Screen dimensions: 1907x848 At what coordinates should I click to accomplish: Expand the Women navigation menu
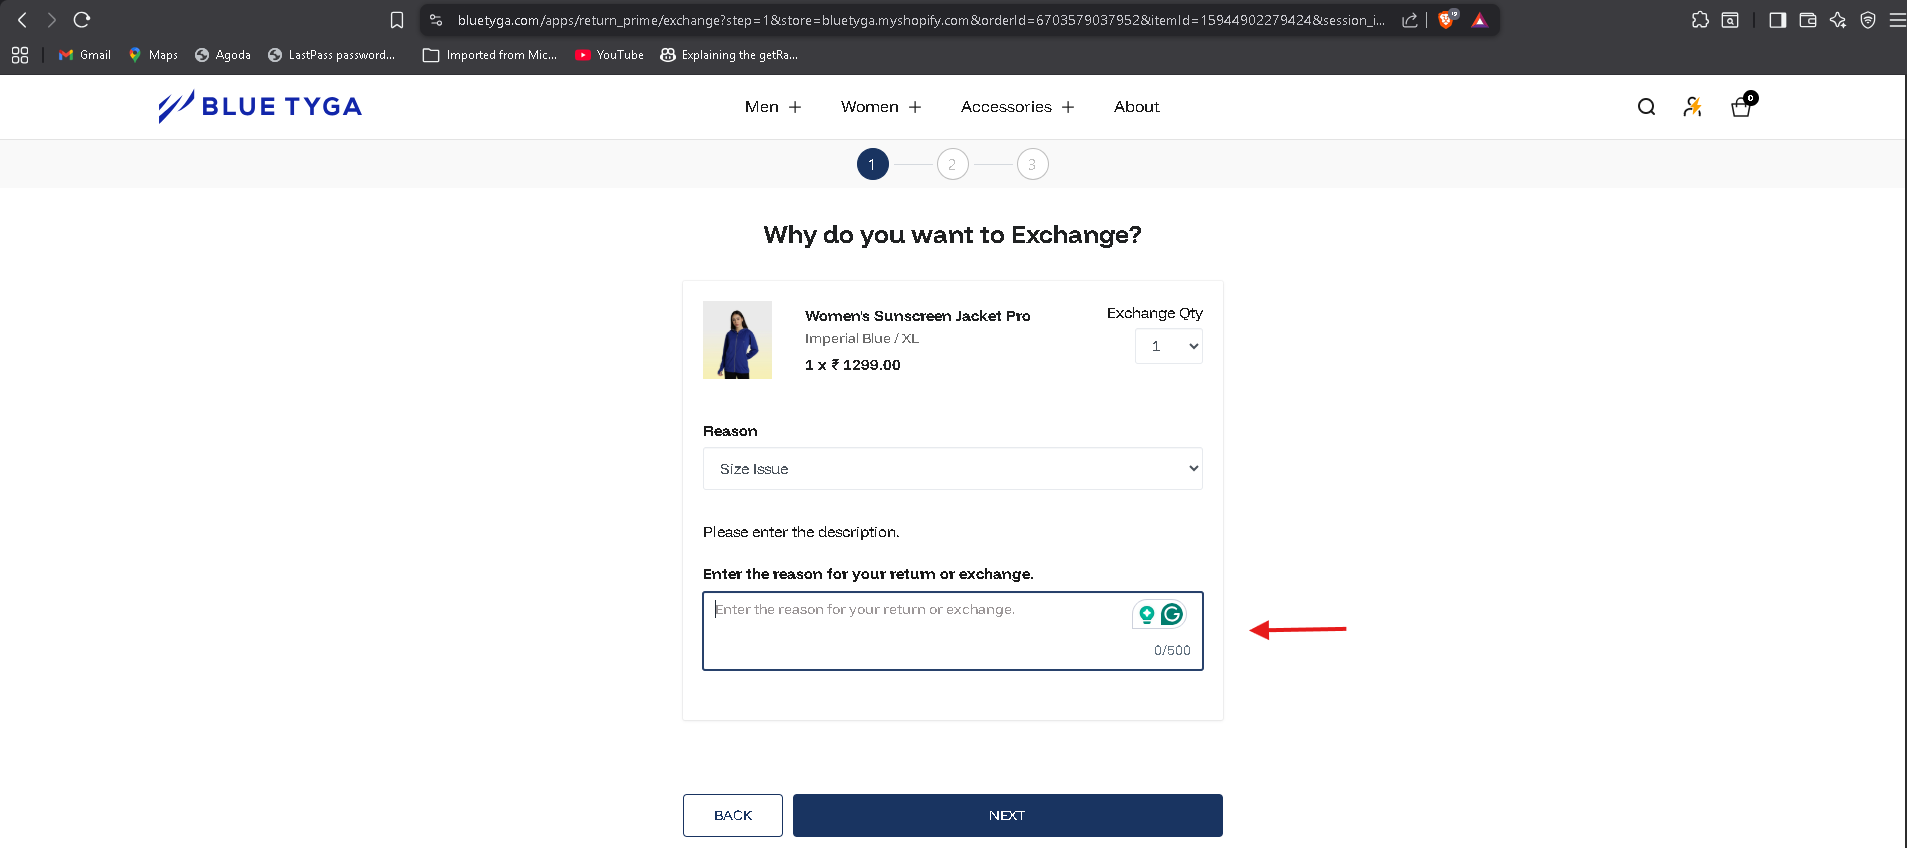coord(880,107)
